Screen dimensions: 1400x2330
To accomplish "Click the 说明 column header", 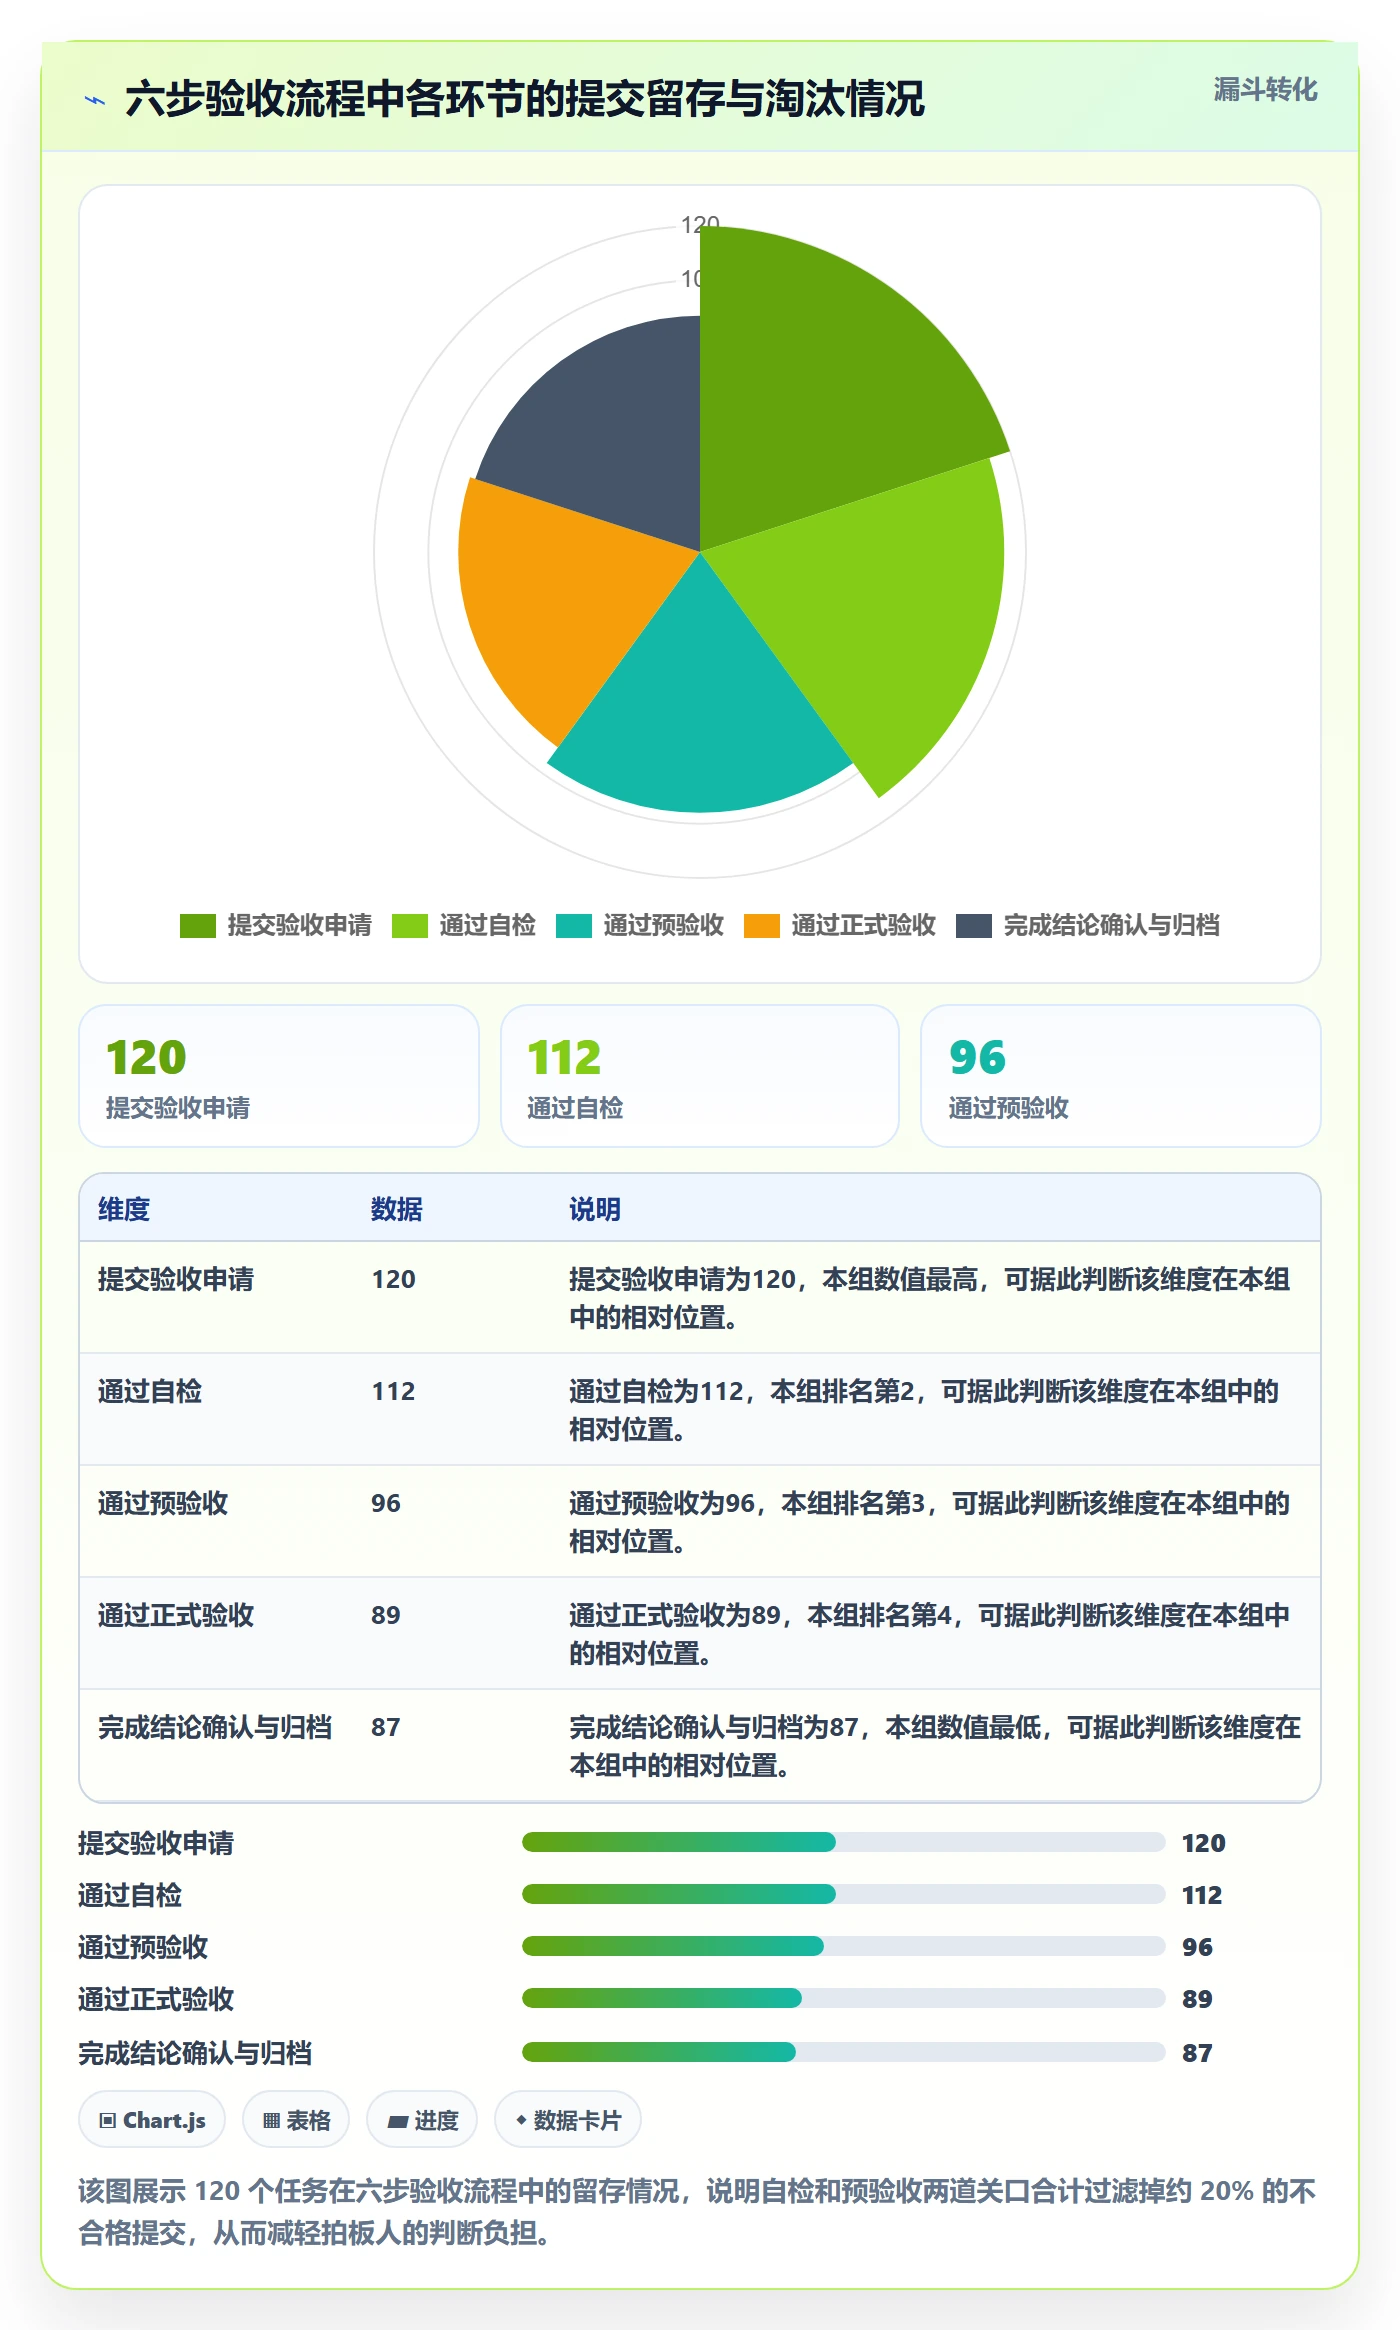I will [595, 1209].
